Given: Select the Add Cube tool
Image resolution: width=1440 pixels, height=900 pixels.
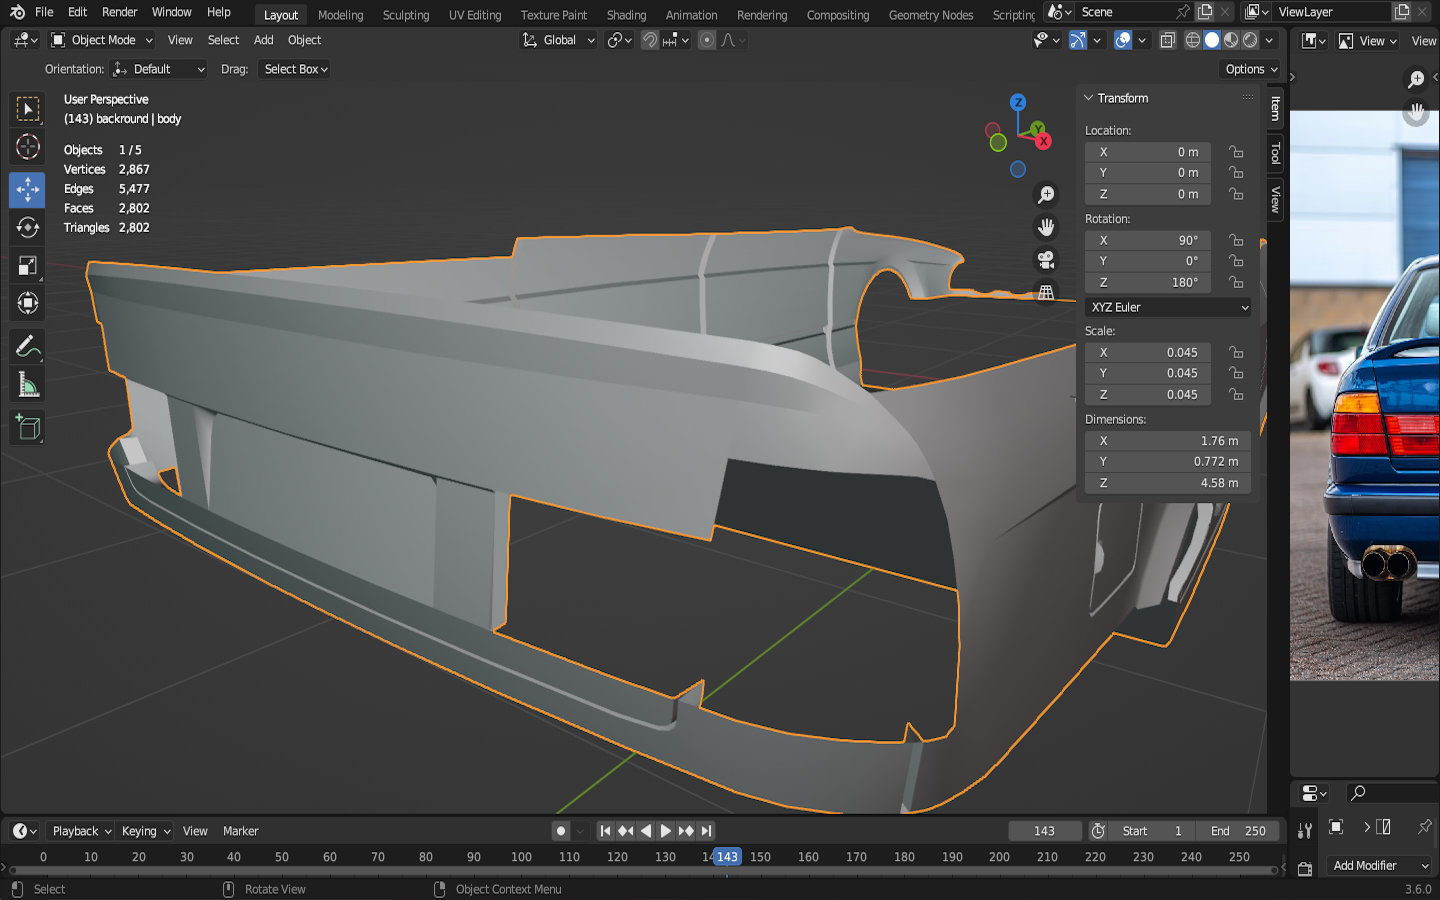Looking at the screenshot, I should 27,428.
